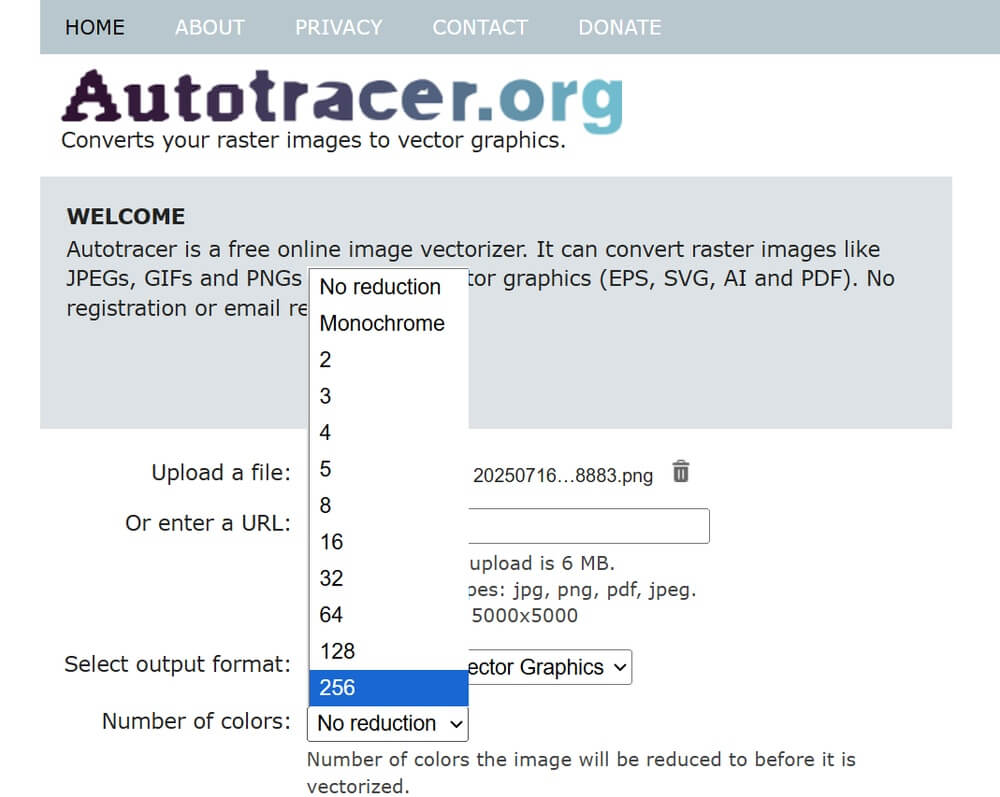This screenshot has height=797, width=1000.
Task: Select the 32 colors option
Action: point(388,578)
